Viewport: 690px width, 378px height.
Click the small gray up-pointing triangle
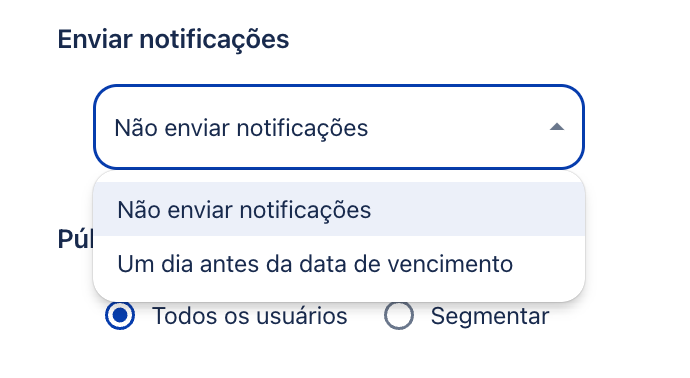[557, 127]
